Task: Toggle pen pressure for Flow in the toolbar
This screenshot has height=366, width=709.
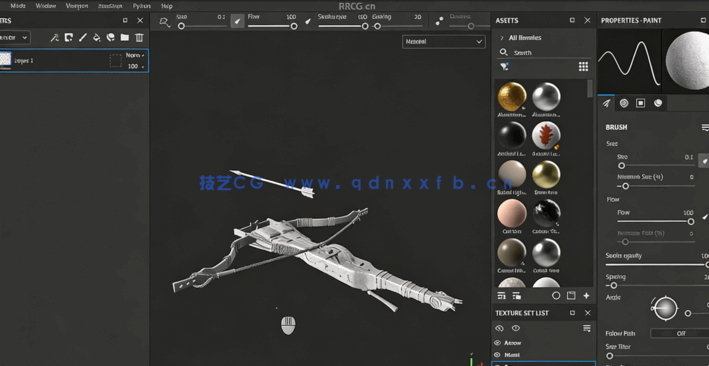Action: [308, 21]
